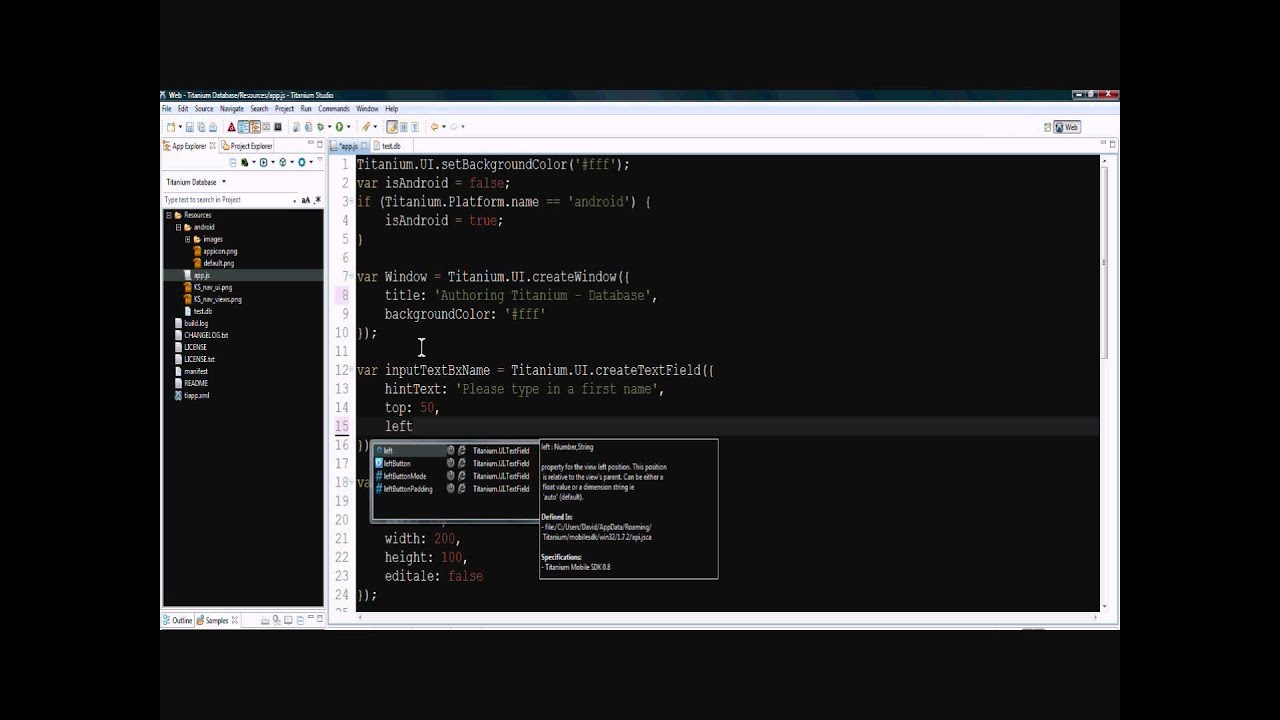Open the Window menu
The image size is (1280, 720).
point(367,108)
